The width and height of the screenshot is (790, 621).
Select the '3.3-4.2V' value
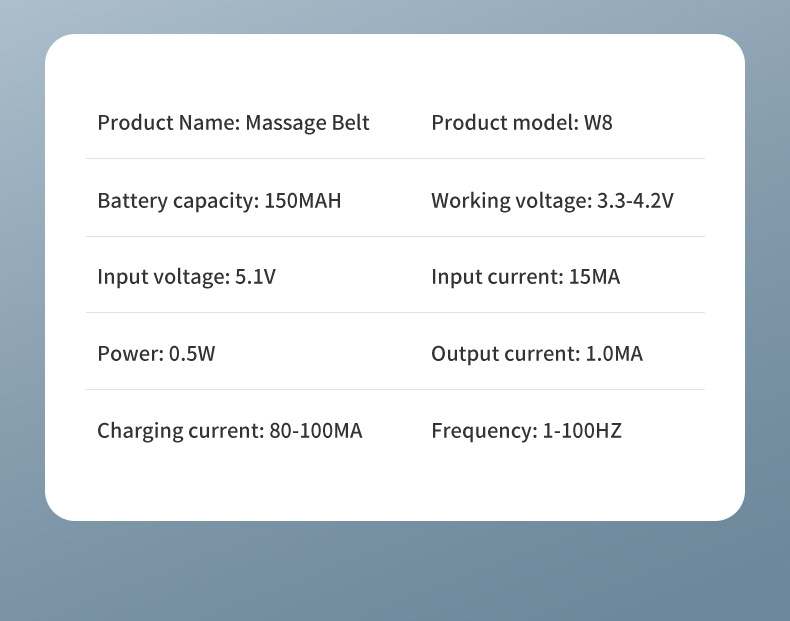[x=635, y=201]
